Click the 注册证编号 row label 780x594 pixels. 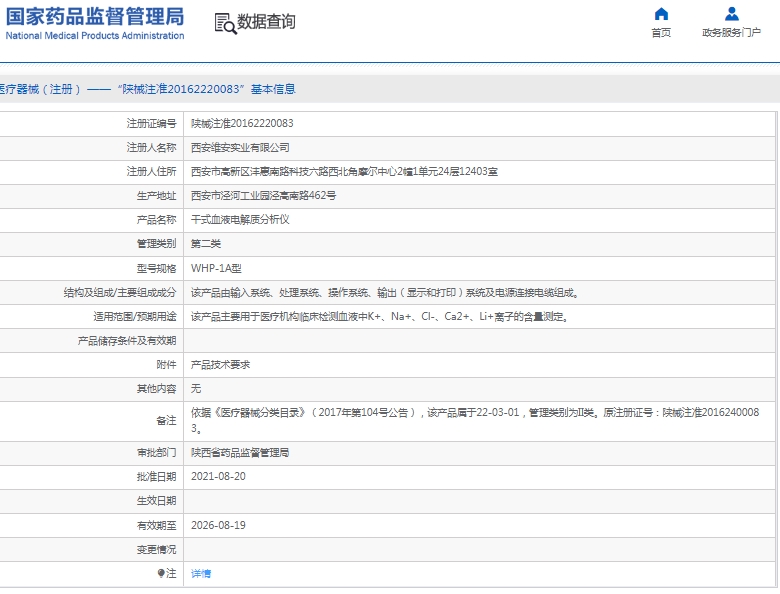click(151, 123)
